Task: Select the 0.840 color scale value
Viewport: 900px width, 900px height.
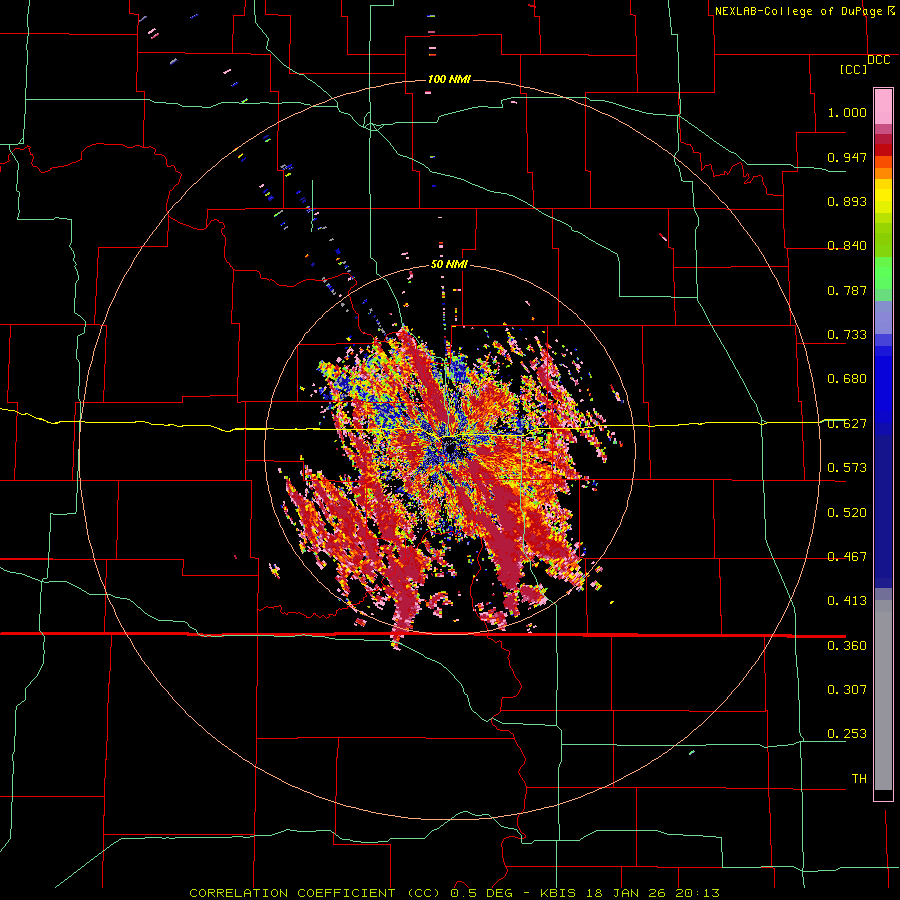Action: click(x=847, y=246)
